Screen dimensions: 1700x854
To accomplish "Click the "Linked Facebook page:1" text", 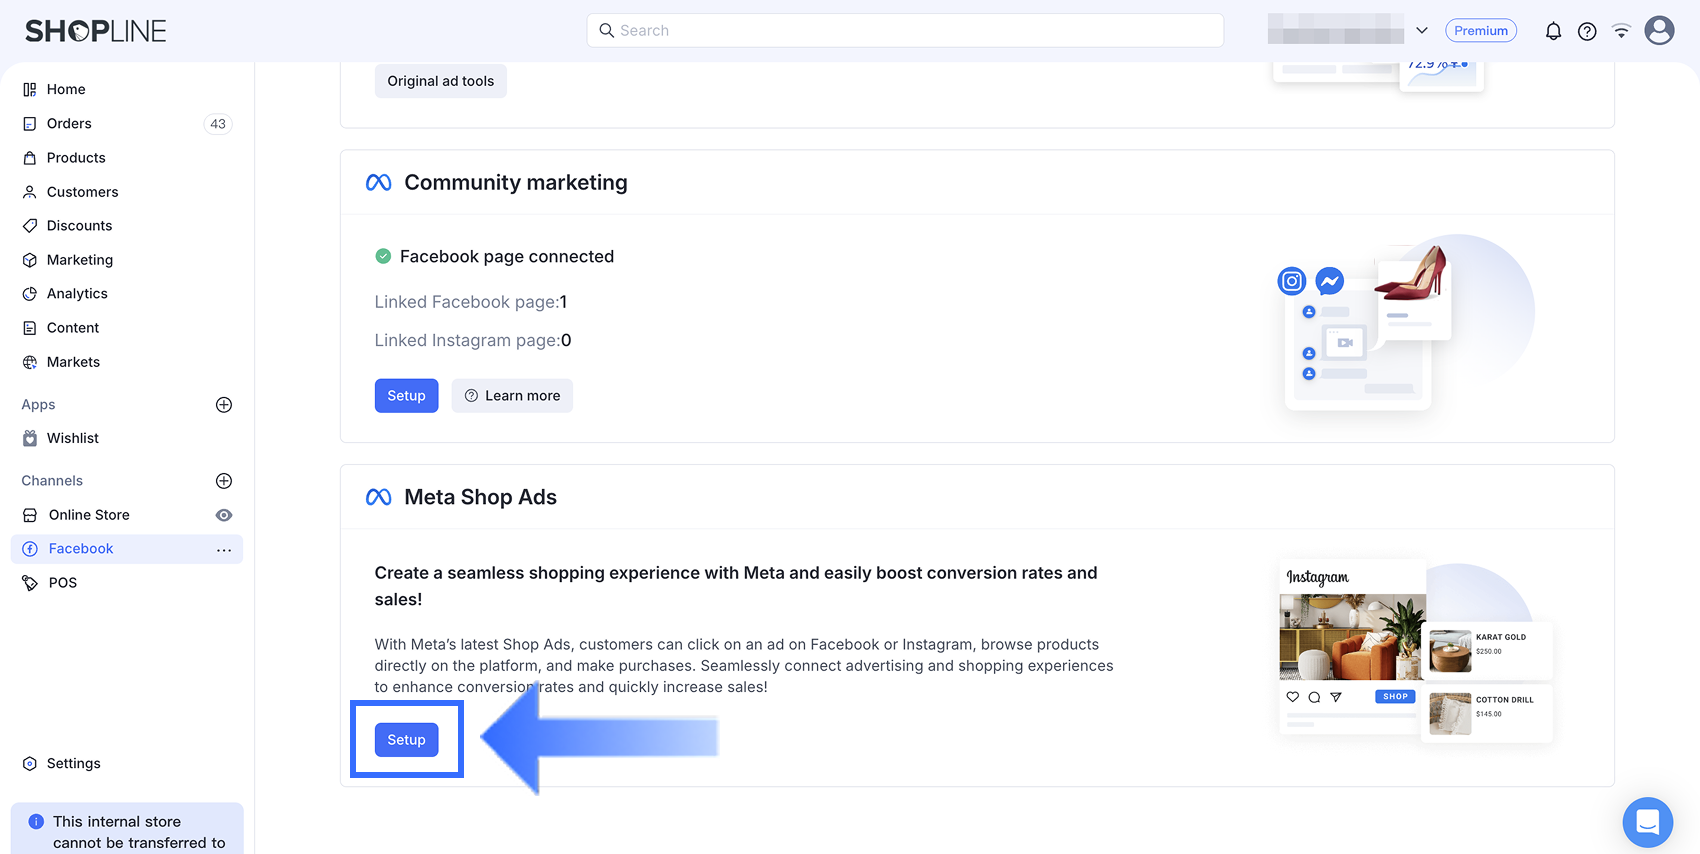I will [x=471, y=302].
